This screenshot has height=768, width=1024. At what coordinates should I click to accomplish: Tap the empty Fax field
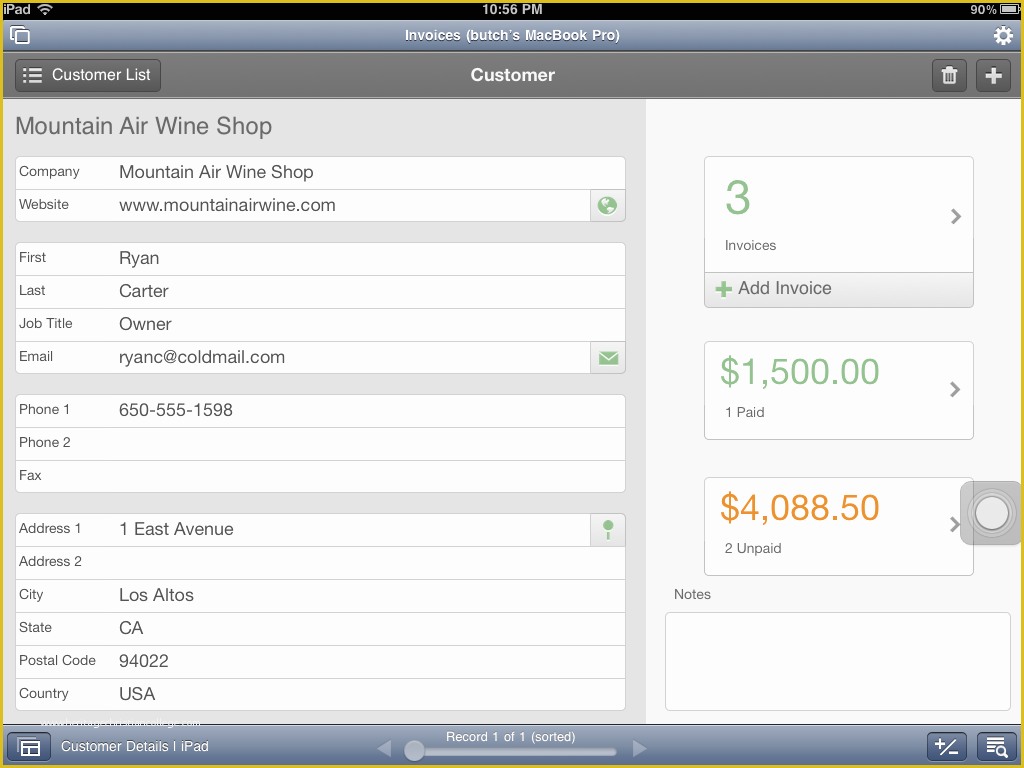(x=320, y=476)
